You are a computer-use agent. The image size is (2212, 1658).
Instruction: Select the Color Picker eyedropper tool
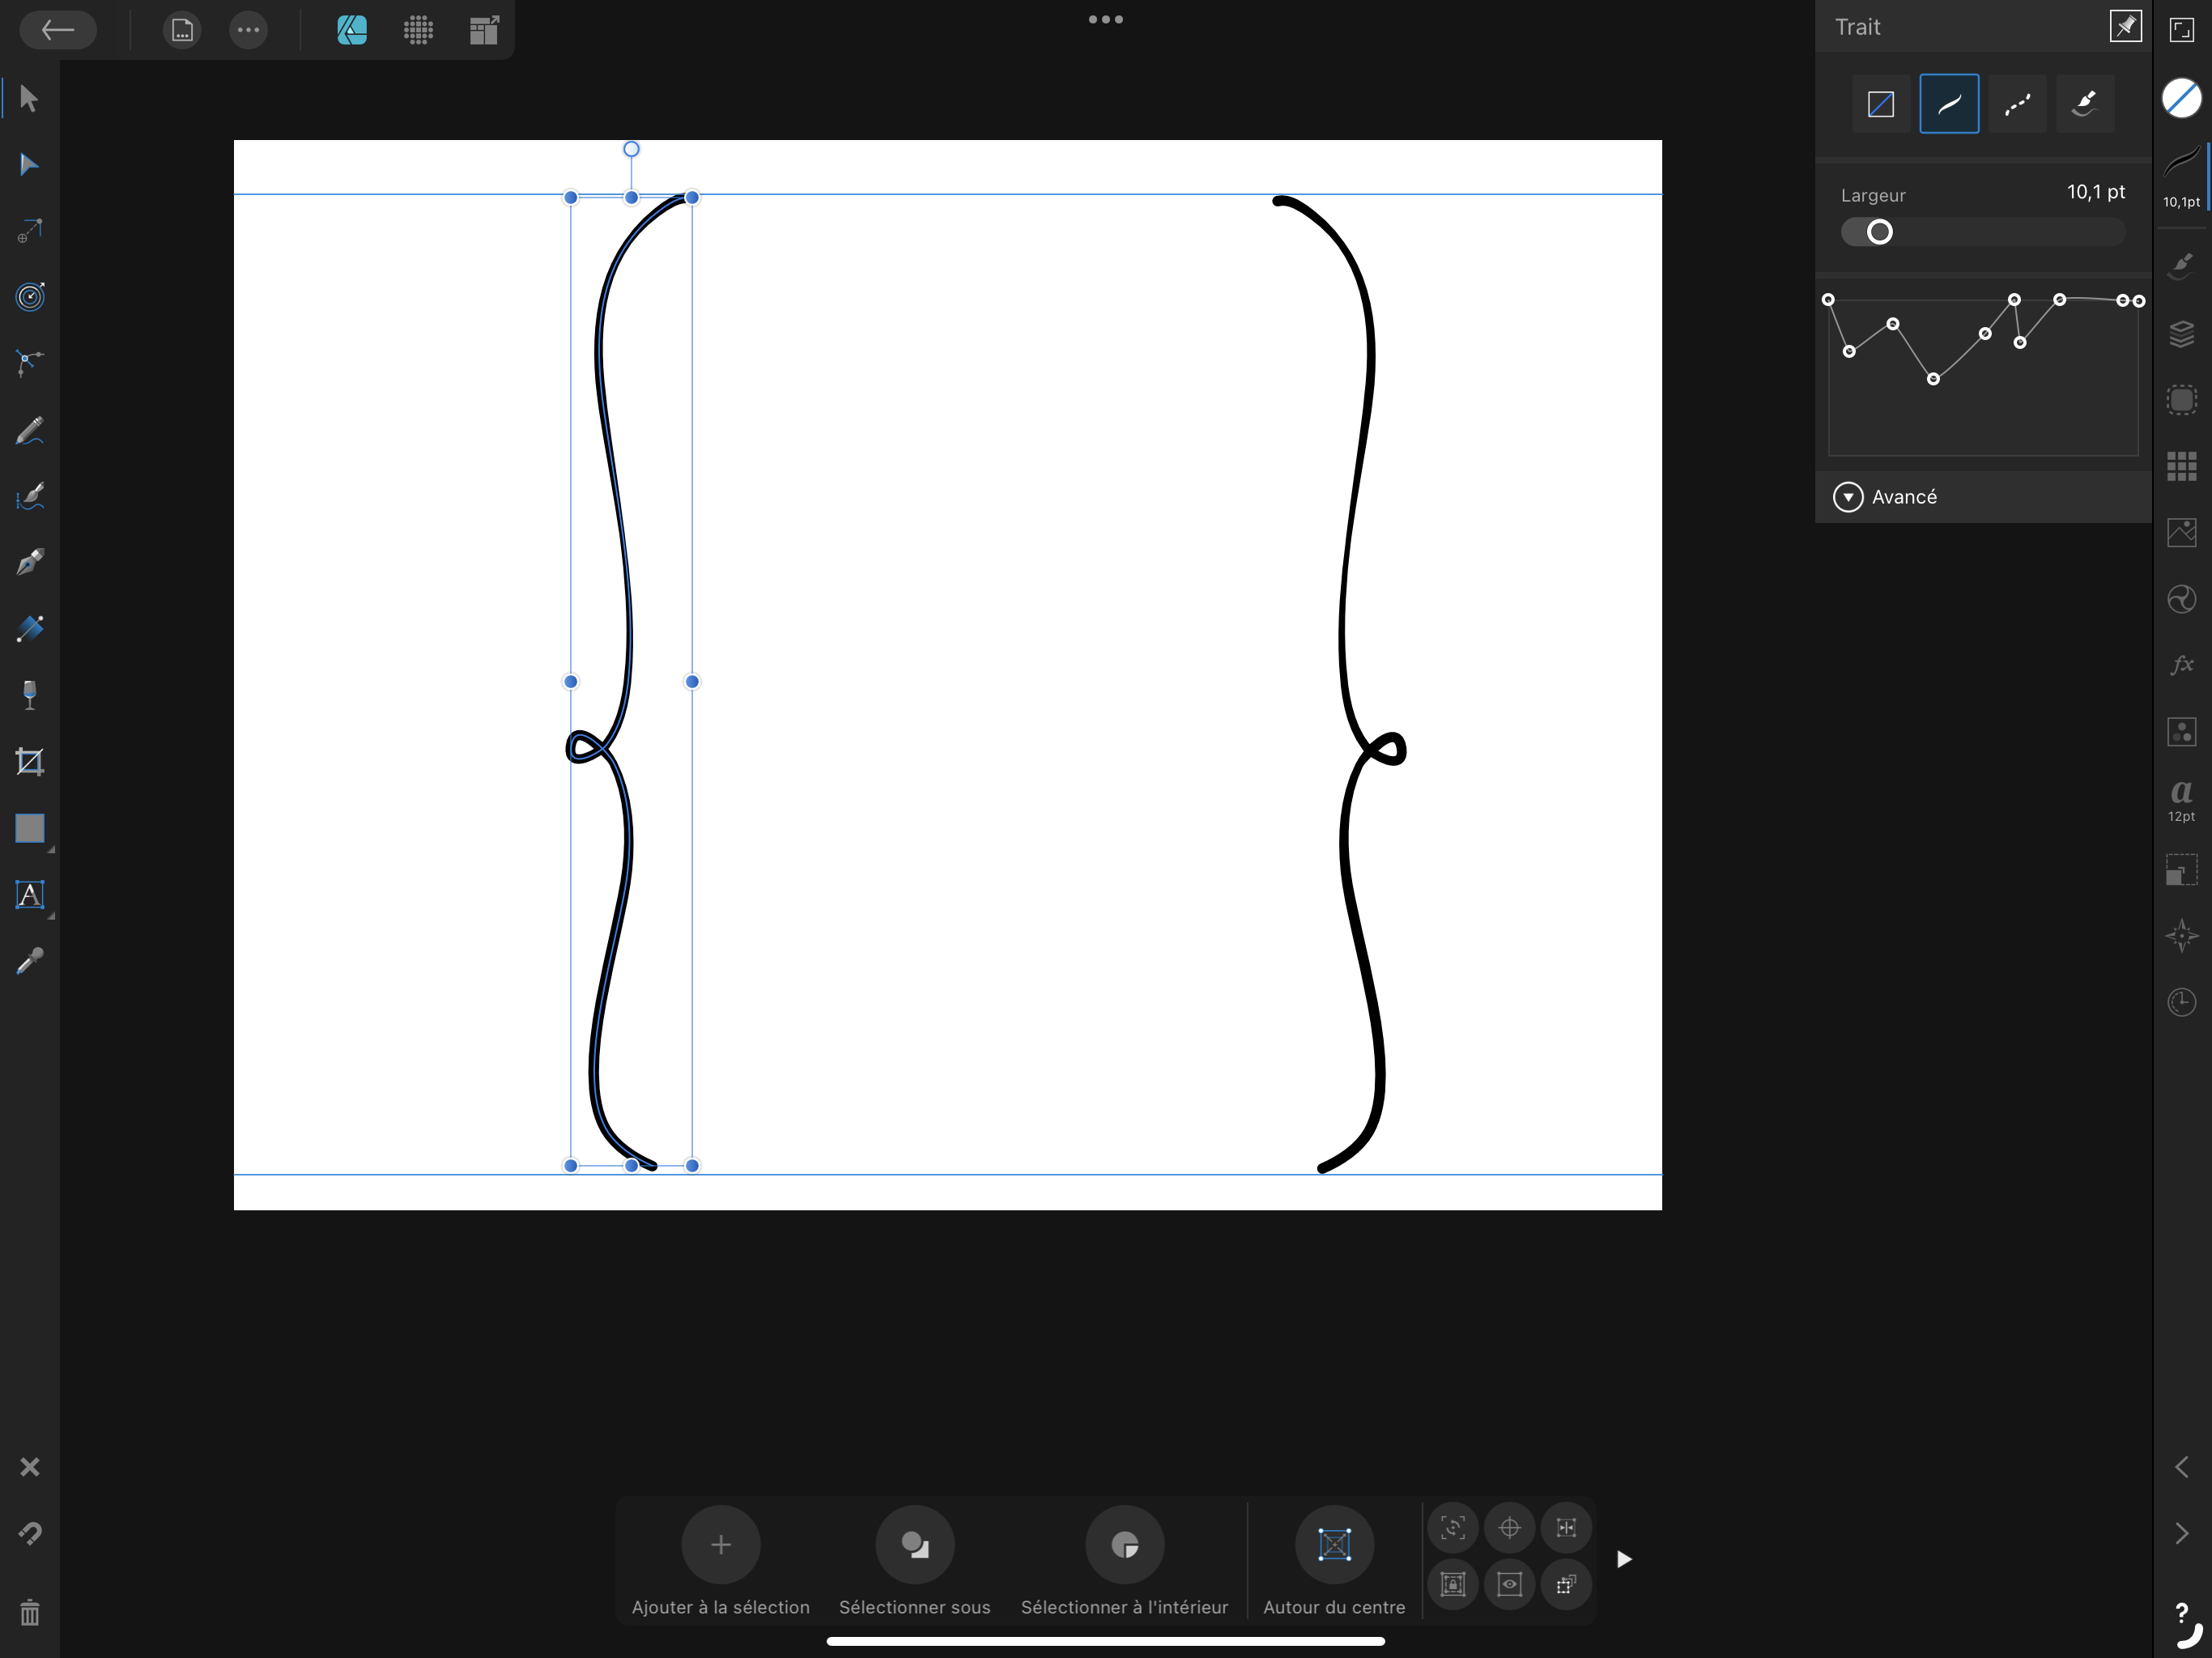click(29, 962)
